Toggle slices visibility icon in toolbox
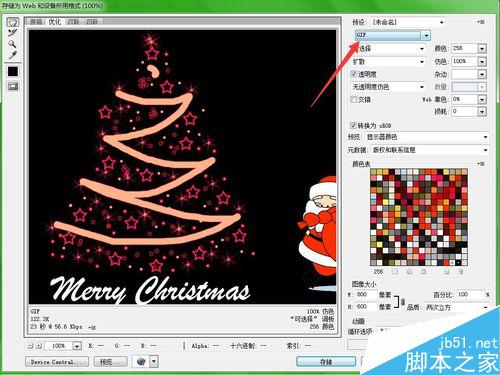This screenshot has width=500, height=375. point(13,86)
